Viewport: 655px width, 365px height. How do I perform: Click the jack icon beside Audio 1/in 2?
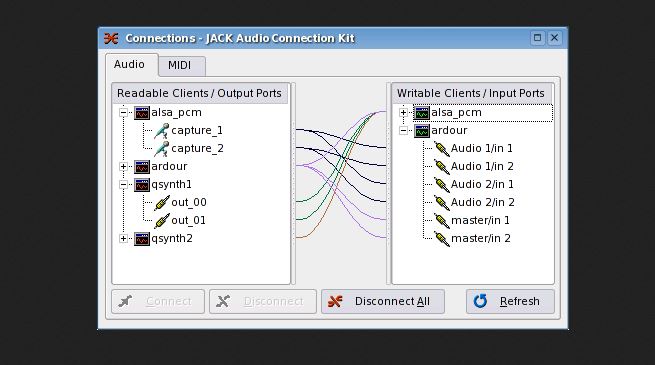[442, 167]
